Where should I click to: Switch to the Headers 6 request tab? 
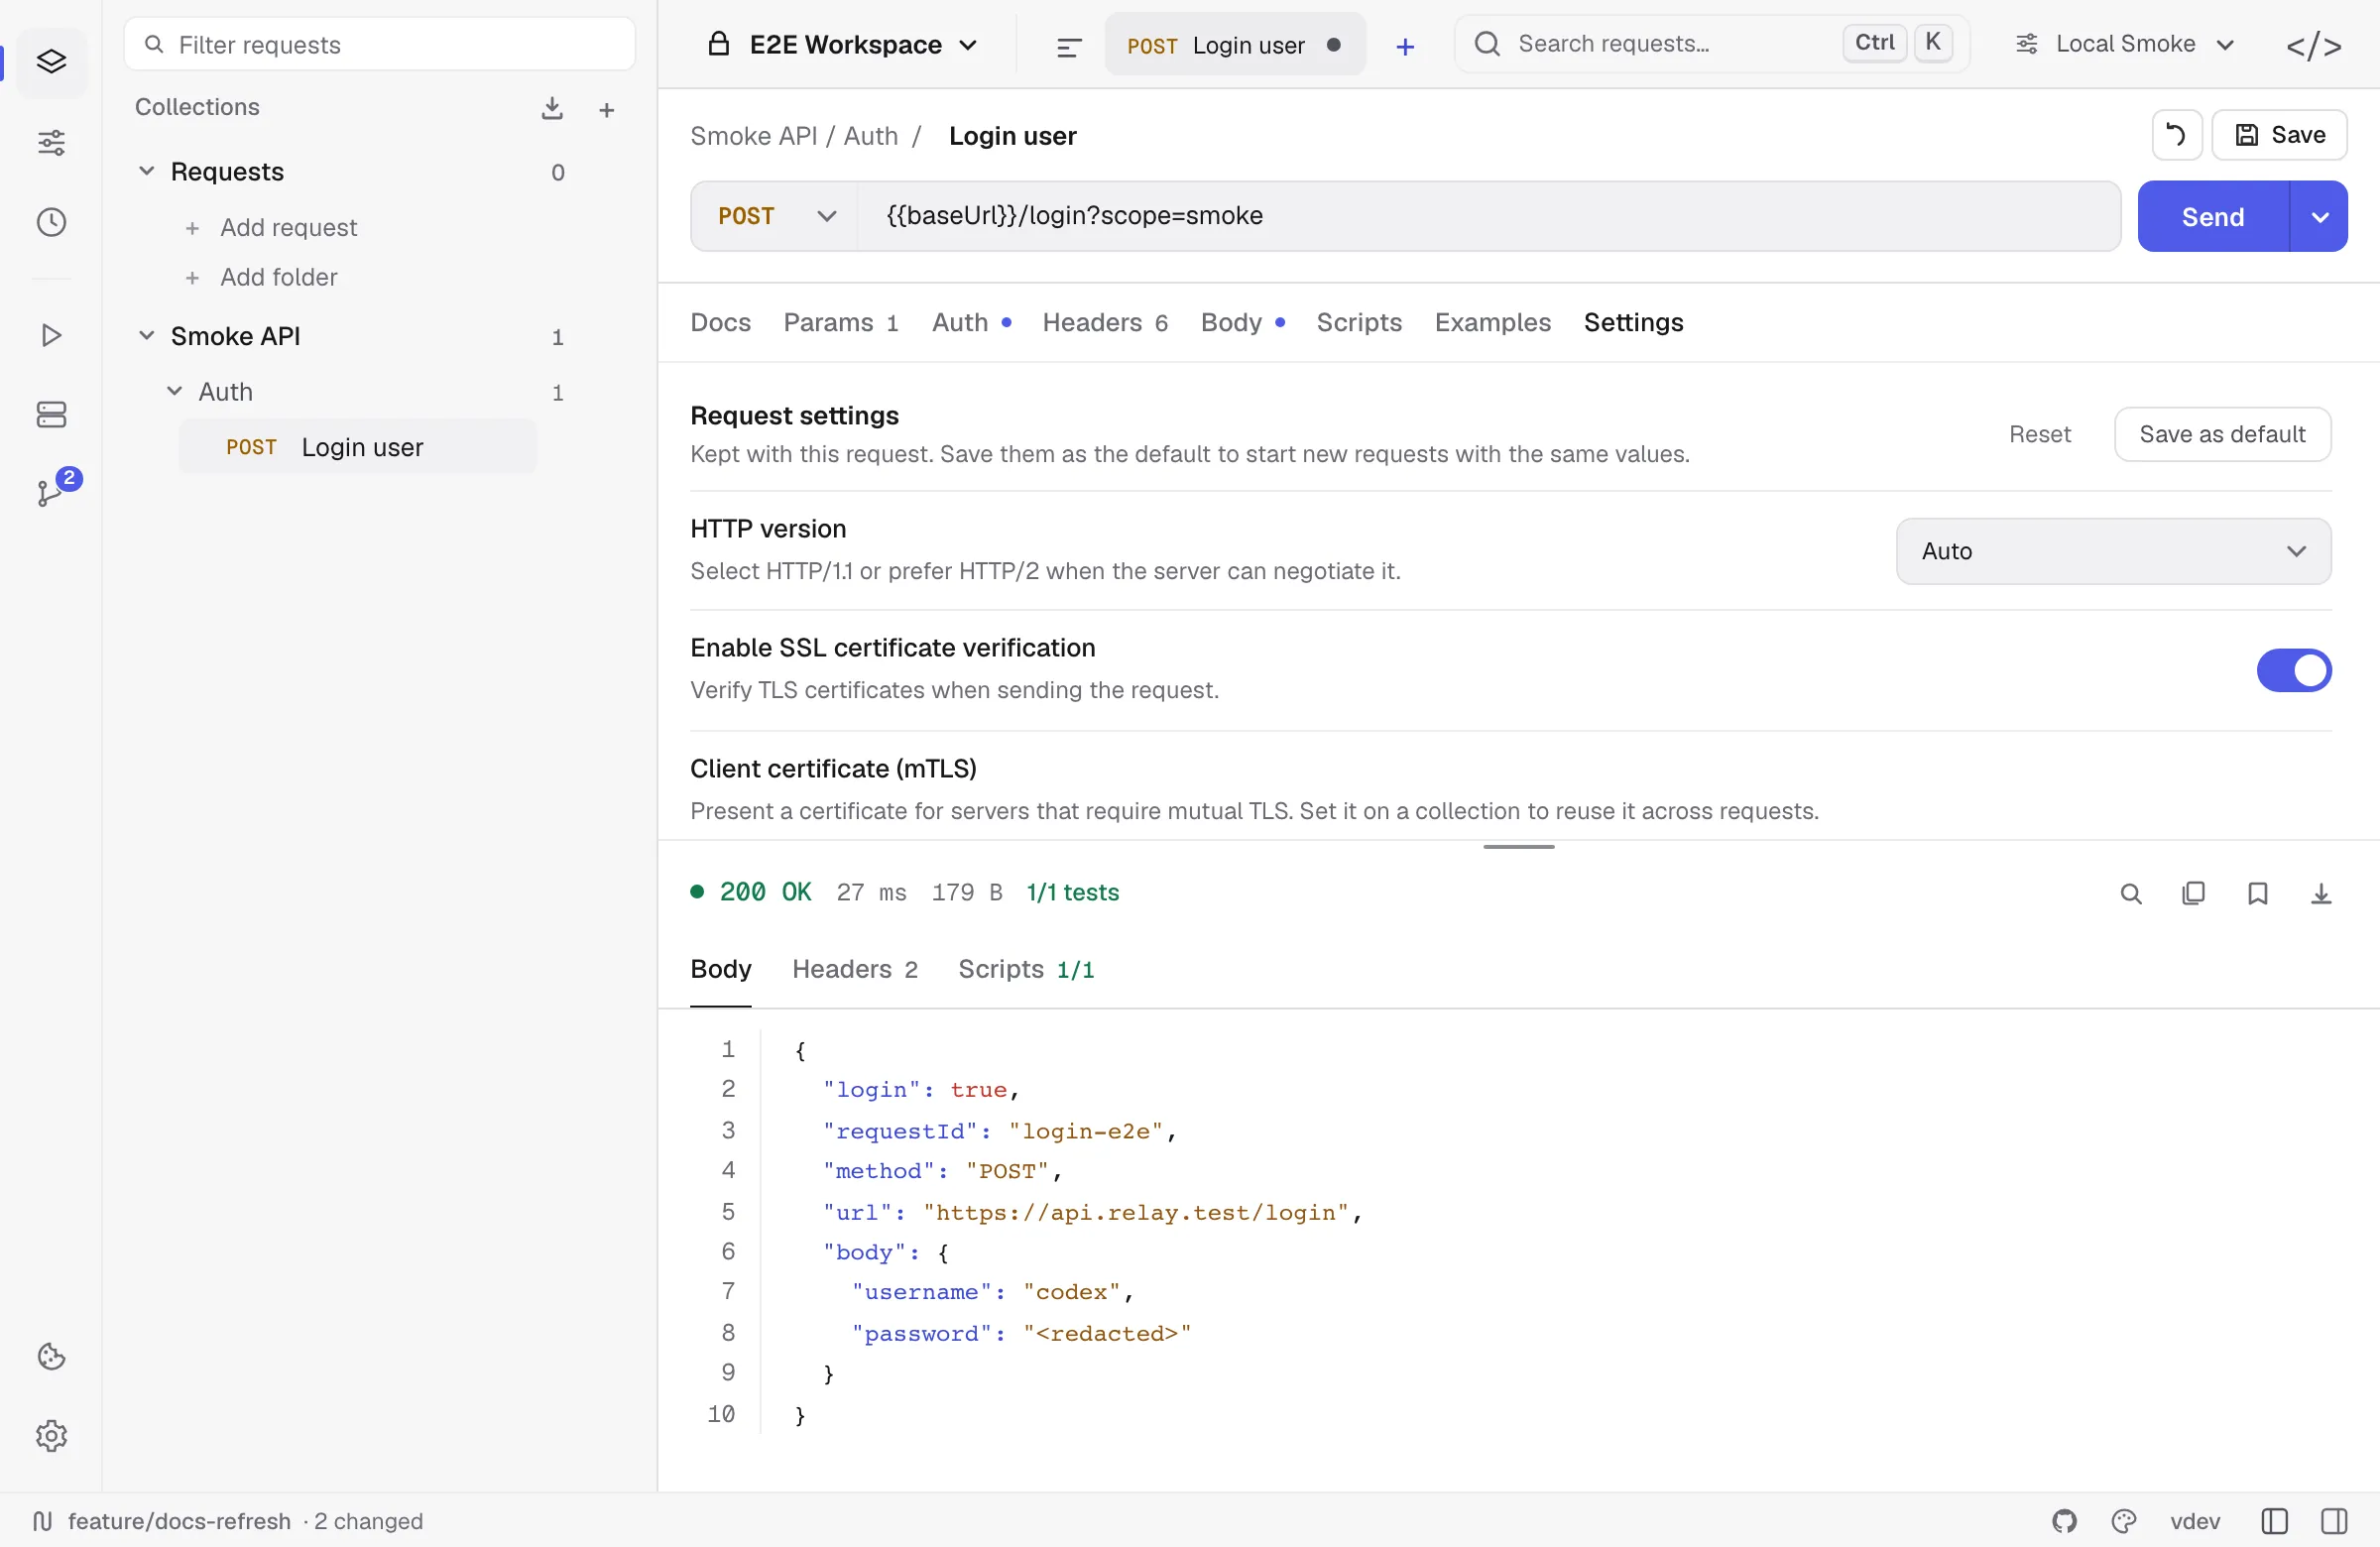[x=1104, y=322]
